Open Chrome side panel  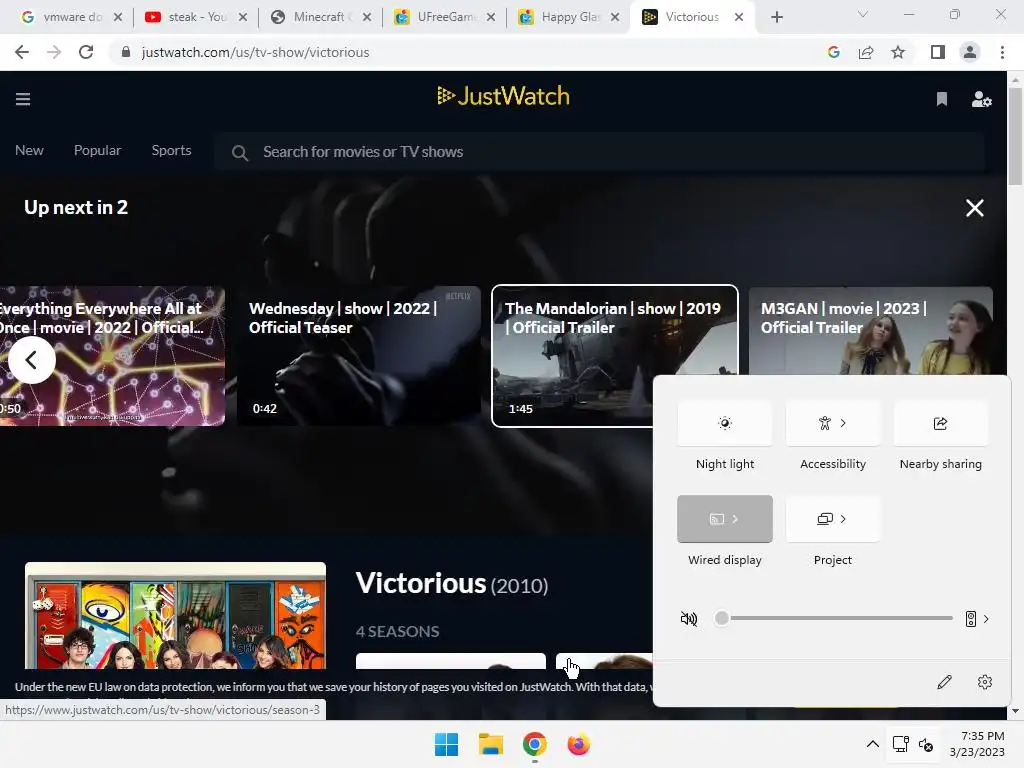point(938,52)
